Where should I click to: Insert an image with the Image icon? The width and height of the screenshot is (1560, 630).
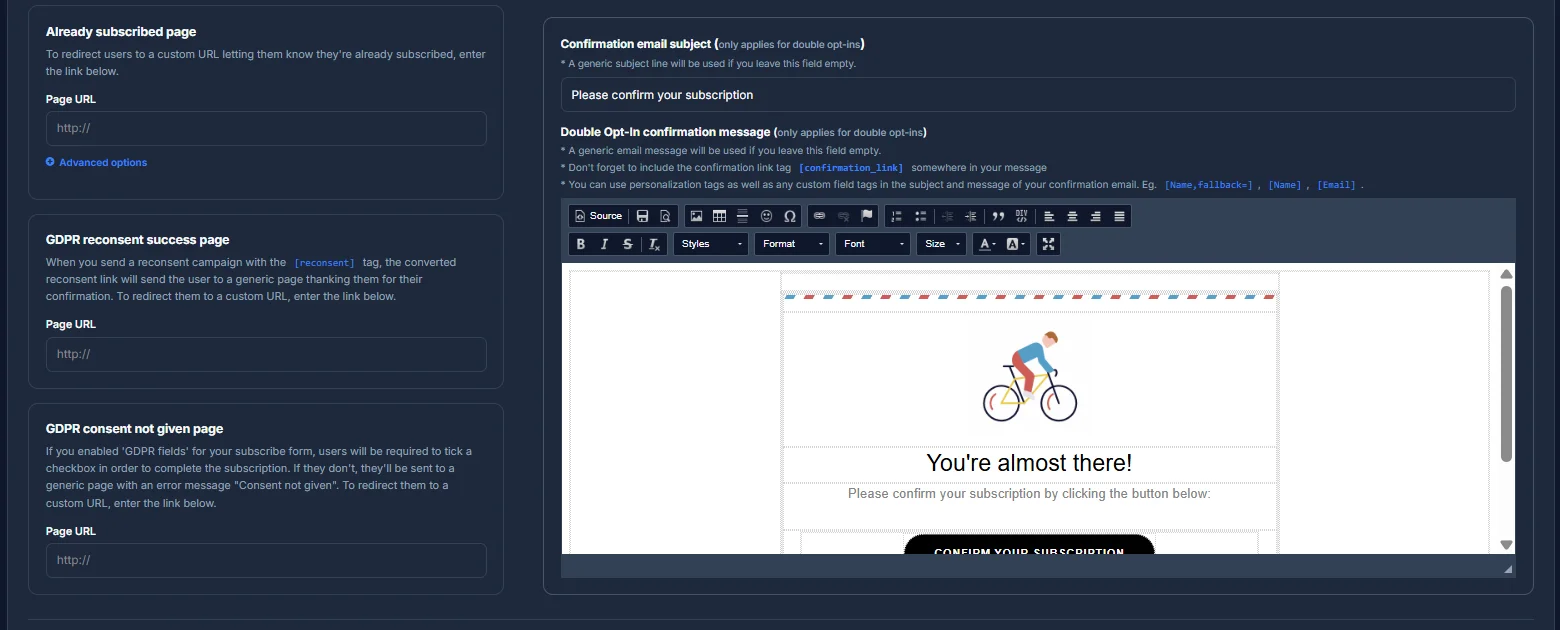[696, 216]
